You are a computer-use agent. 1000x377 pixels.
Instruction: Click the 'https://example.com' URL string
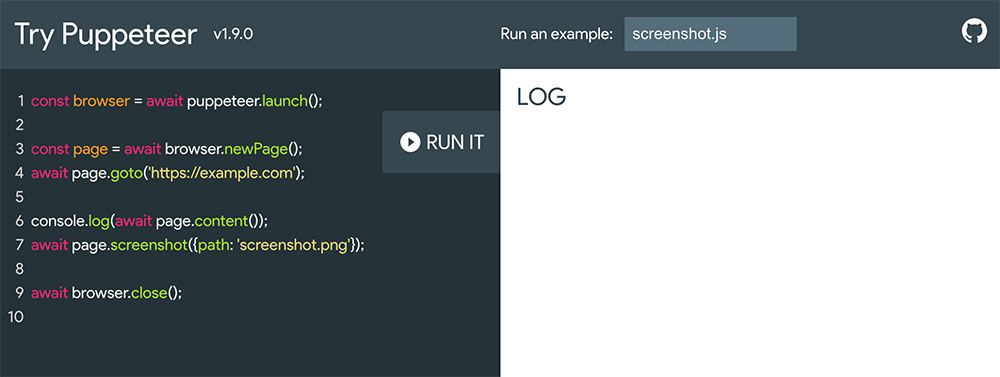pos(221,173)
